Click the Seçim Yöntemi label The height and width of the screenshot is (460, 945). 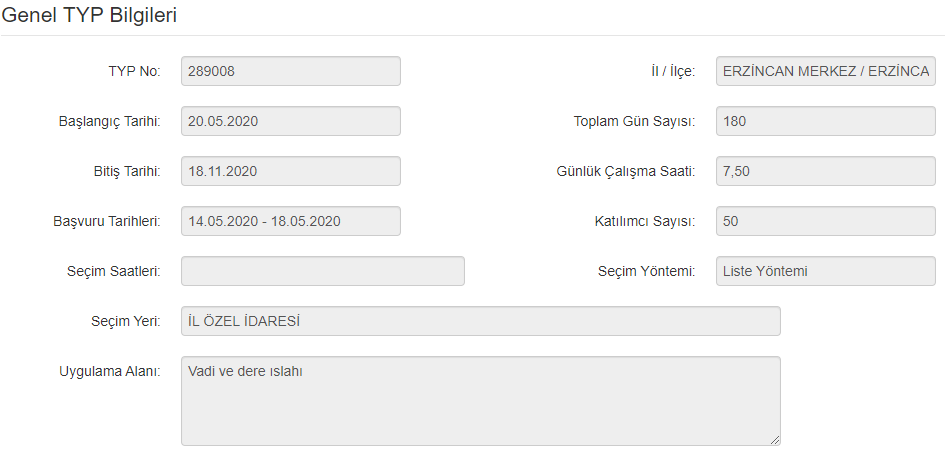646,271
